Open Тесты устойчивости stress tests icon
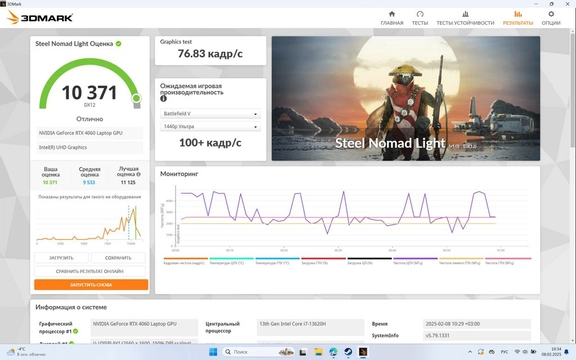 click(x=465, y=14)
